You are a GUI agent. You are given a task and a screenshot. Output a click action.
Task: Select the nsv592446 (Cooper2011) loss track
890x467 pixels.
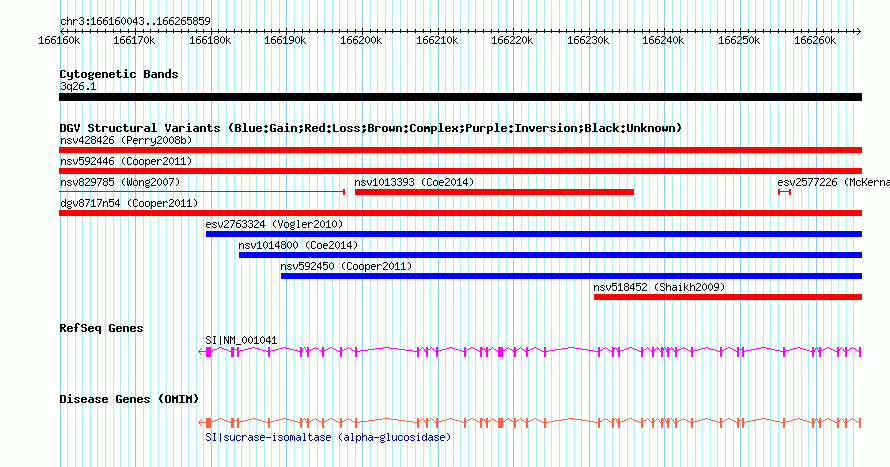click(x=460, y=171)
